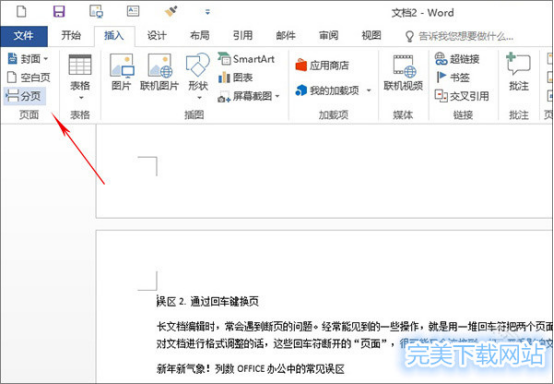This screenshot has height=384, width=554.
Task: Insert a SmartArt graphic
Action: pyautogui.click(x=246, y=59)
